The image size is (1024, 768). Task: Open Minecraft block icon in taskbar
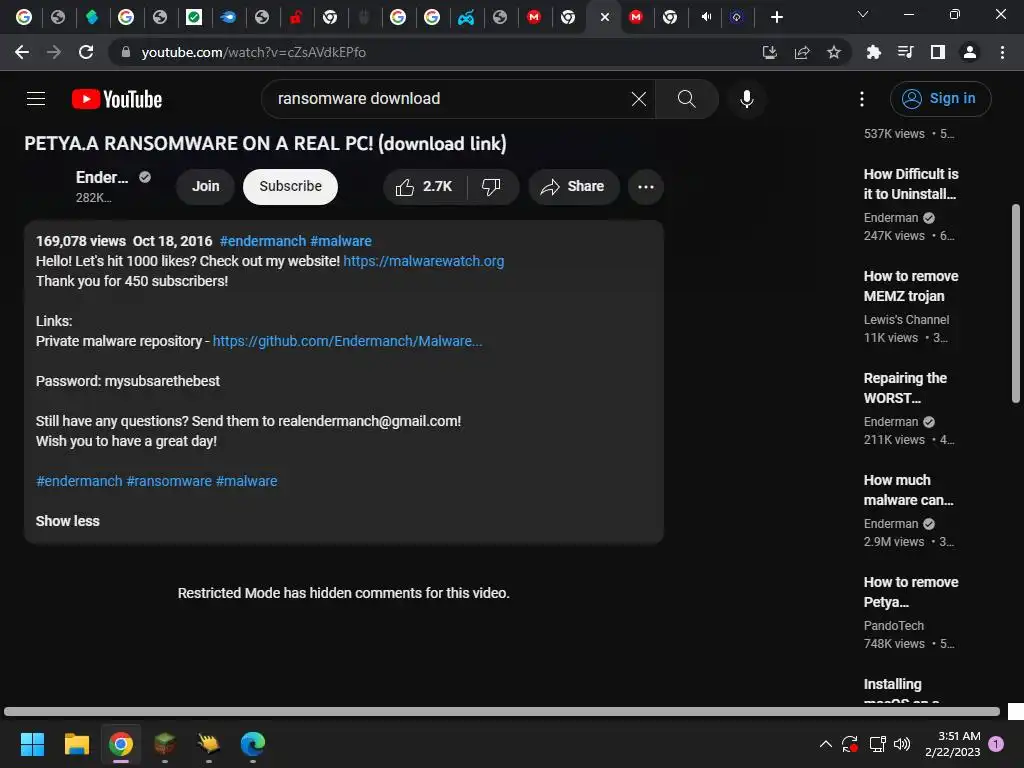tap(165, 744)
